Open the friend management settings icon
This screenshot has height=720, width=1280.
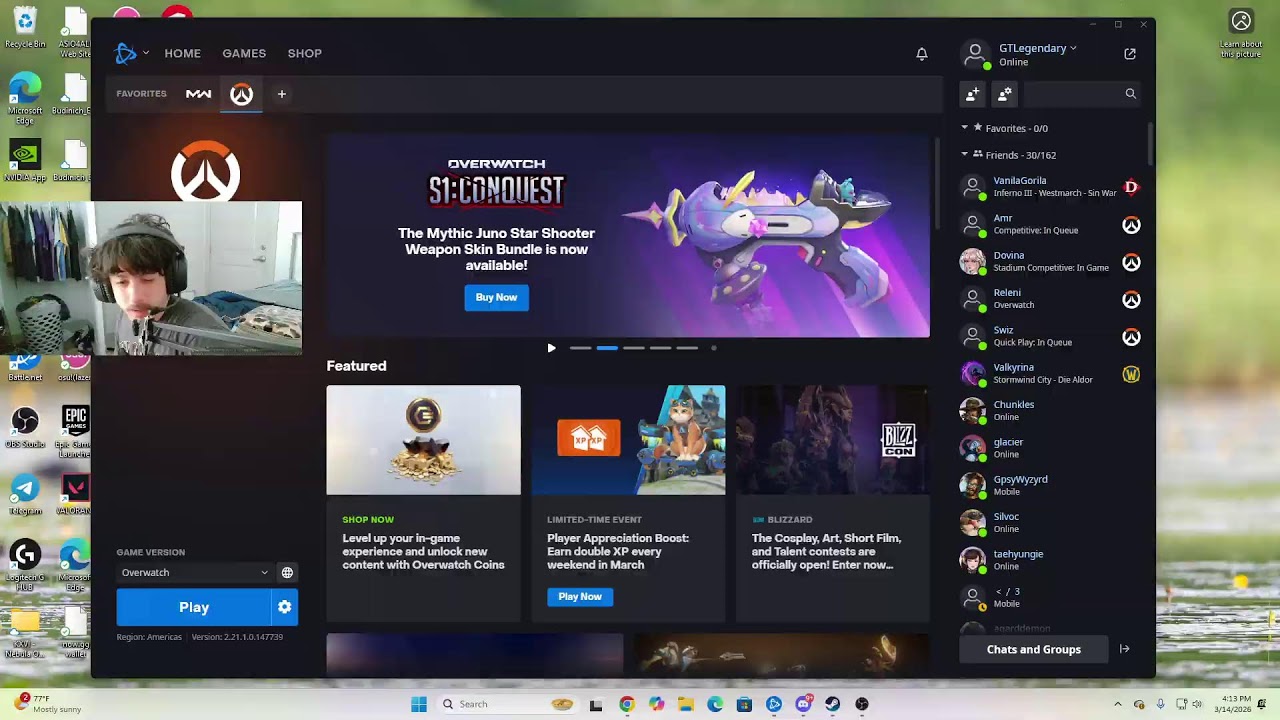(x=1005, y=93)
